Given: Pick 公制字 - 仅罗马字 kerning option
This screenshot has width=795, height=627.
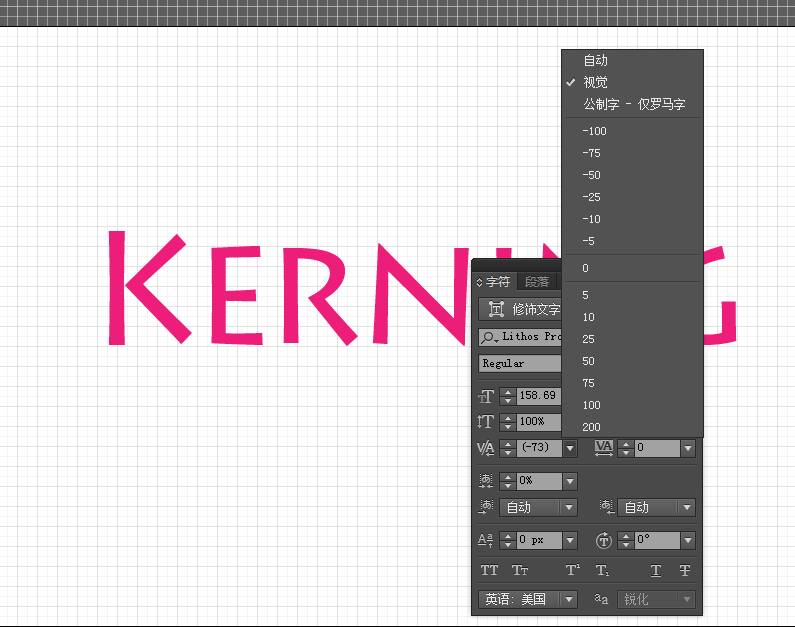Looking at the screenshot, I should click(634, 104).
